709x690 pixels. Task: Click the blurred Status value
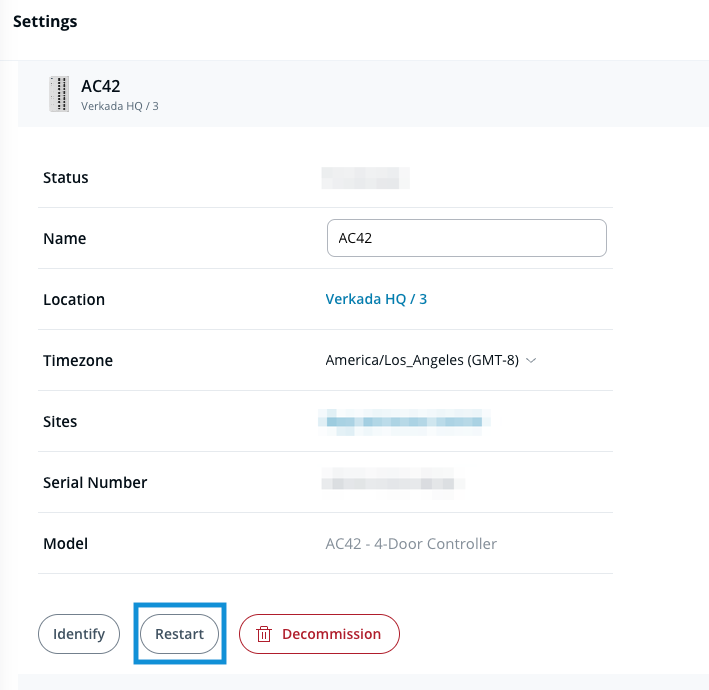coord(366,179)
